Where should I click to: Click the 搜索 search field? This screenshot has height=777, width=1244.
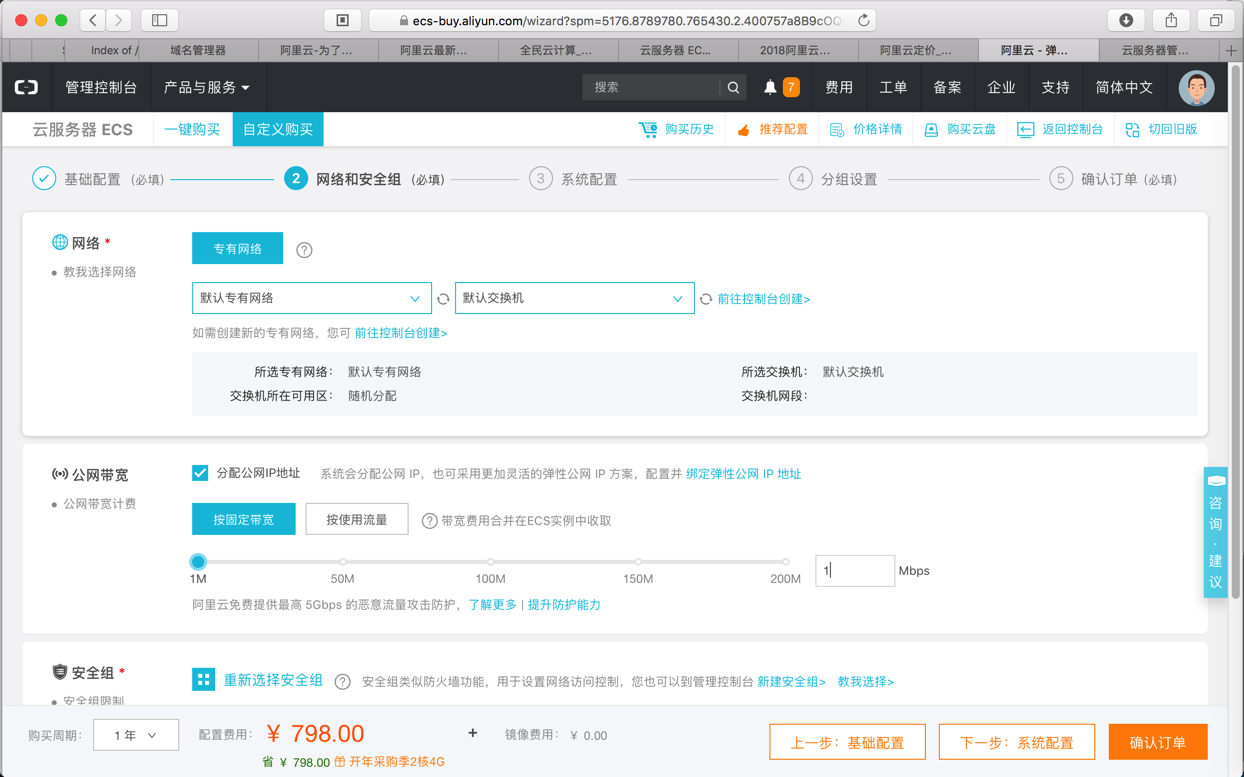click(651, 88)
